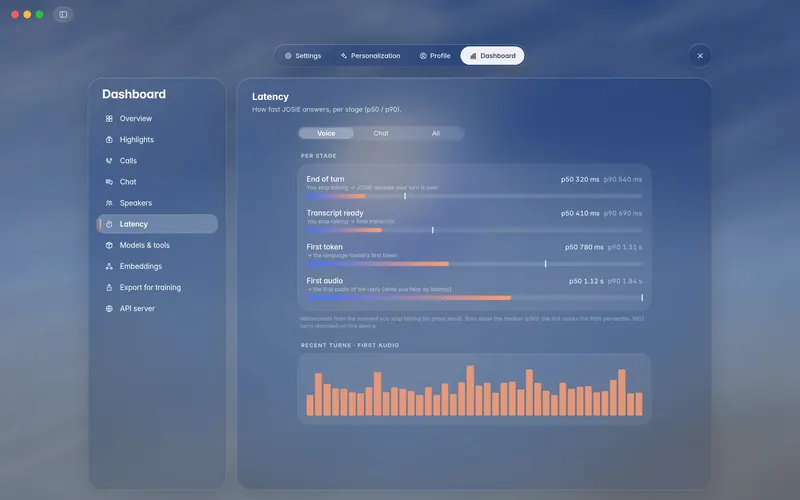
Task: Click the End of turn label
Action: pos(325,179)
